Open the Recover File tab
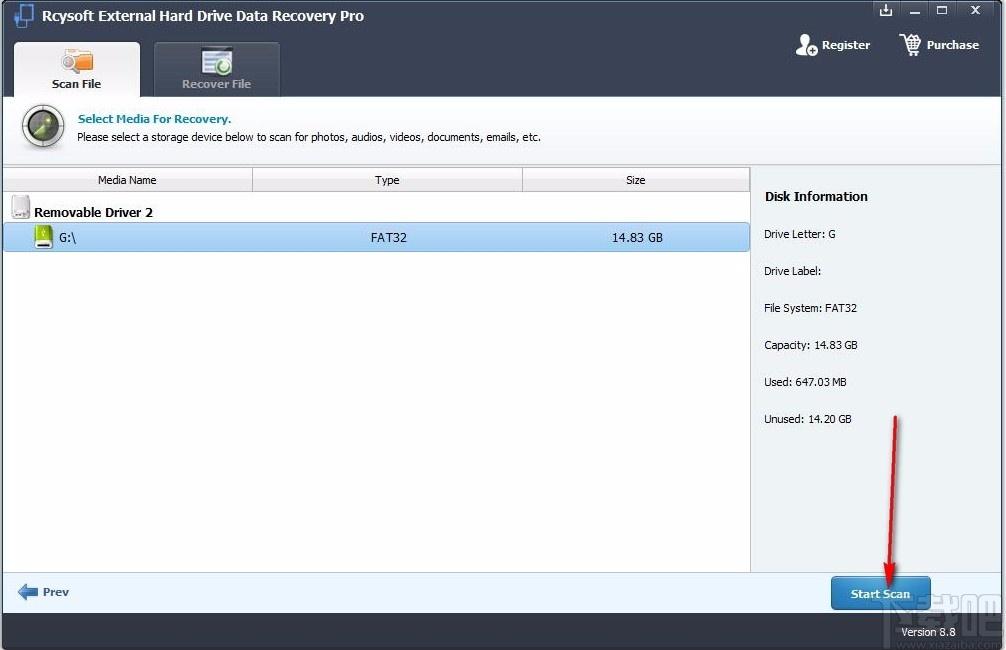The width and height of the screenshot is (1006, 650). coord(217,69)
